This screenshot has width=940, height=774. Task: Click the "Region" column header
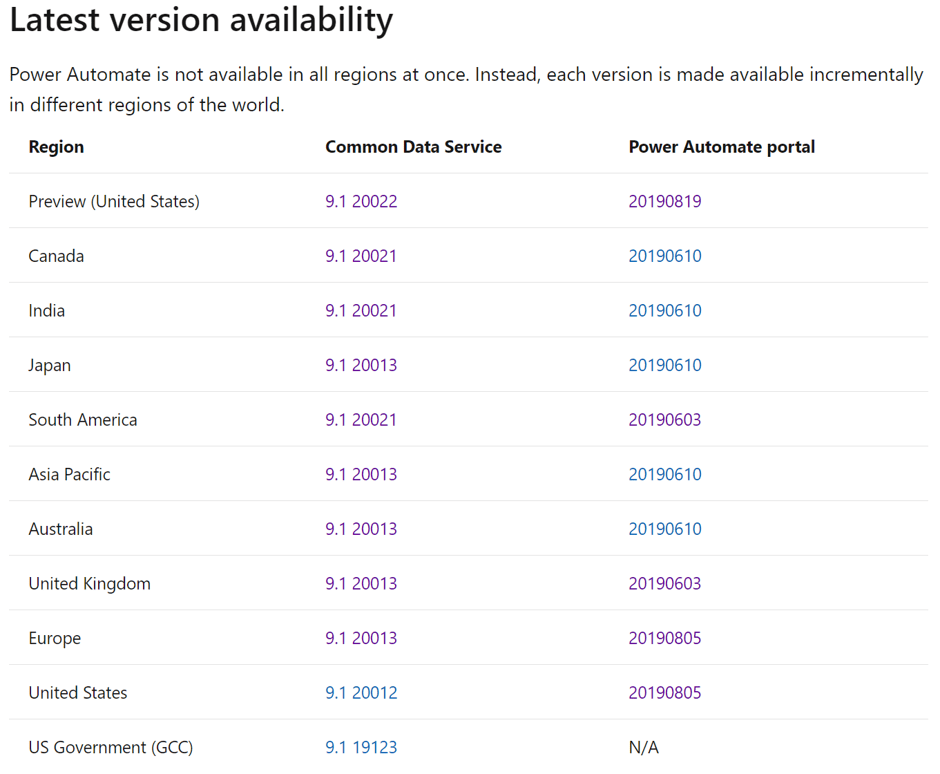pyautogui.click(x=56, y=147)
